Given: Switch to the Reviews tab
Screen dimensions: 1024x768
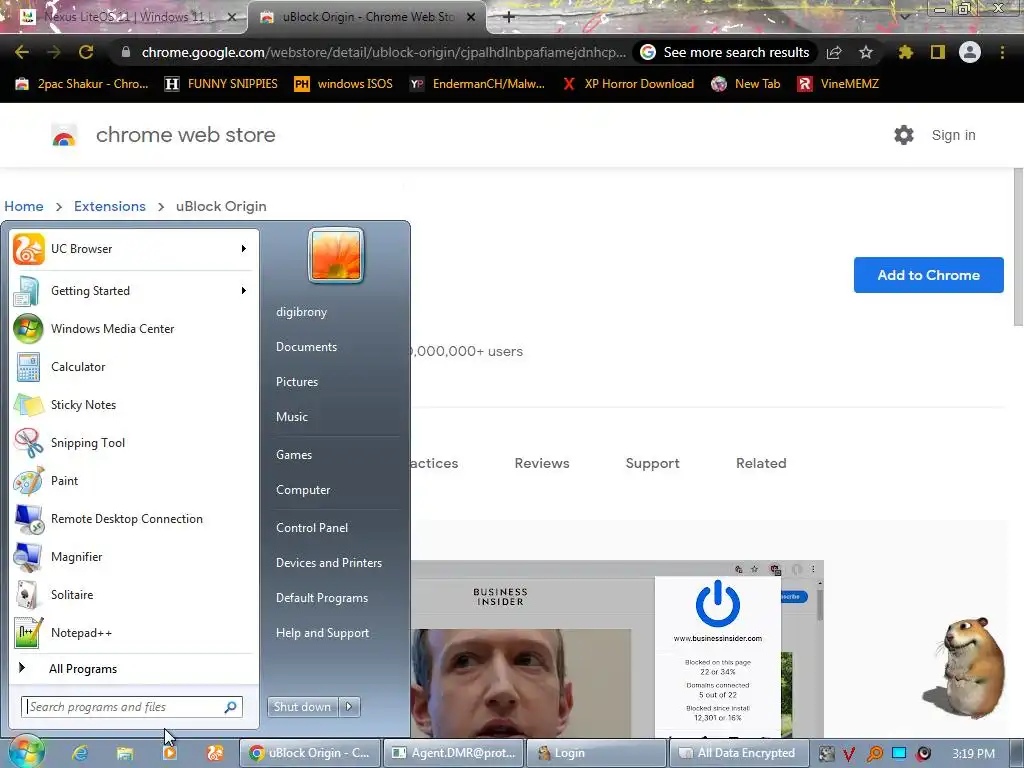Looking at the screenshot, I should click(542, 463).
